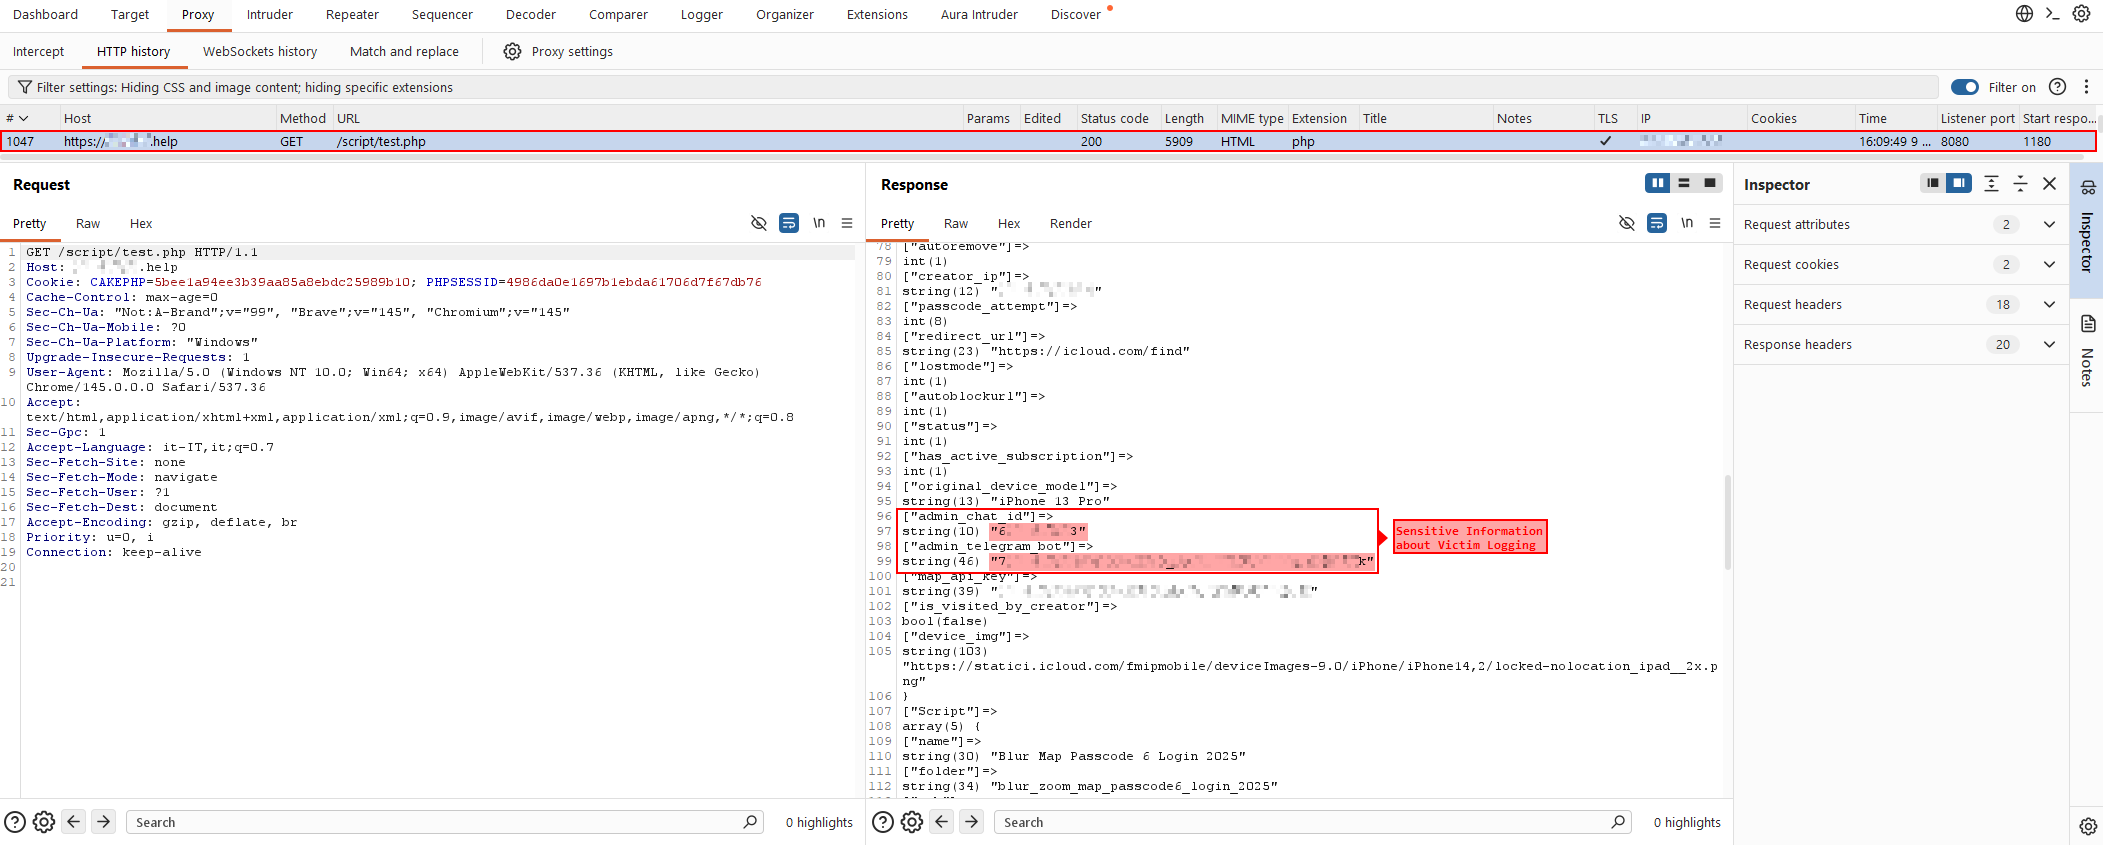Toggle word wrap in Request panel

point(789,223)
